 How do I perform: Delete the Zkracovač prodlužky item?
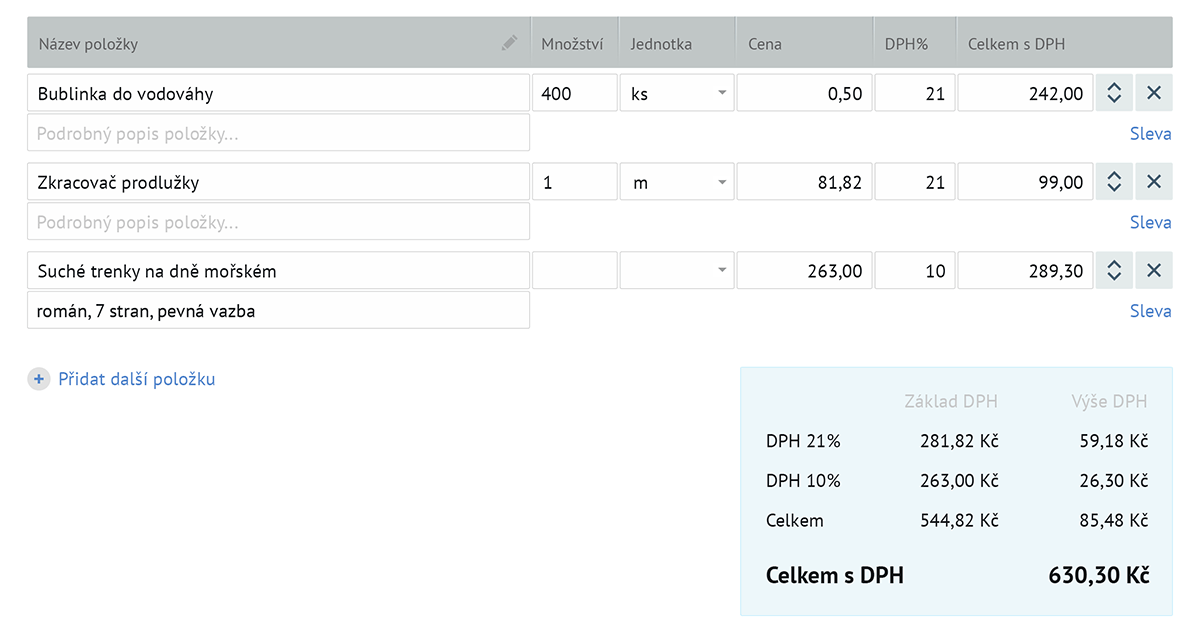coord(1153,182)
